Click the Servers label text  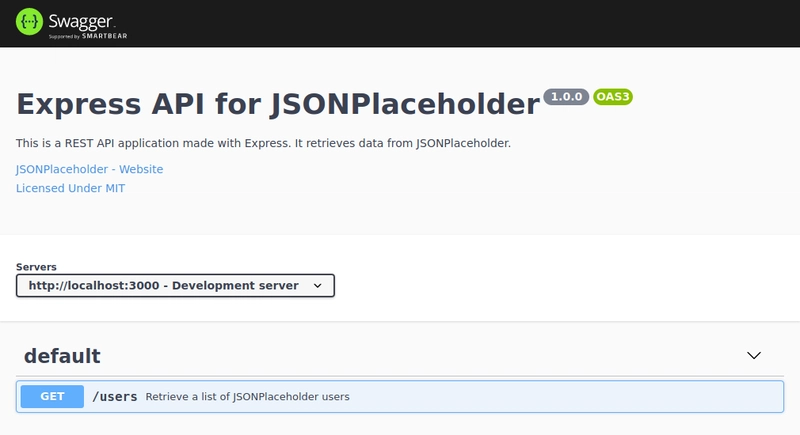[x=36, y=267]
